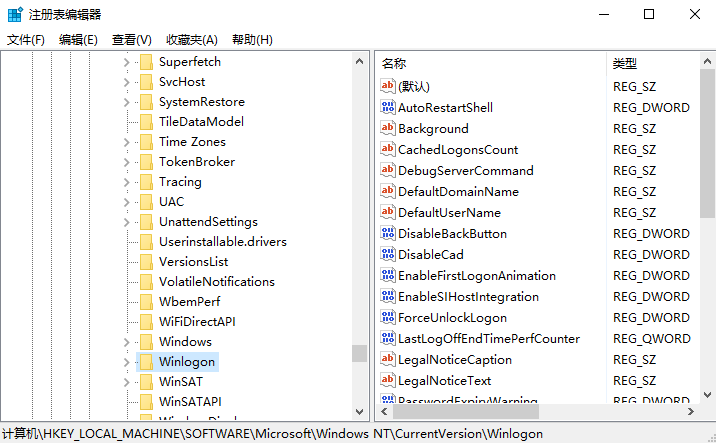Select the WinSATAPI key

click(190, 402)
